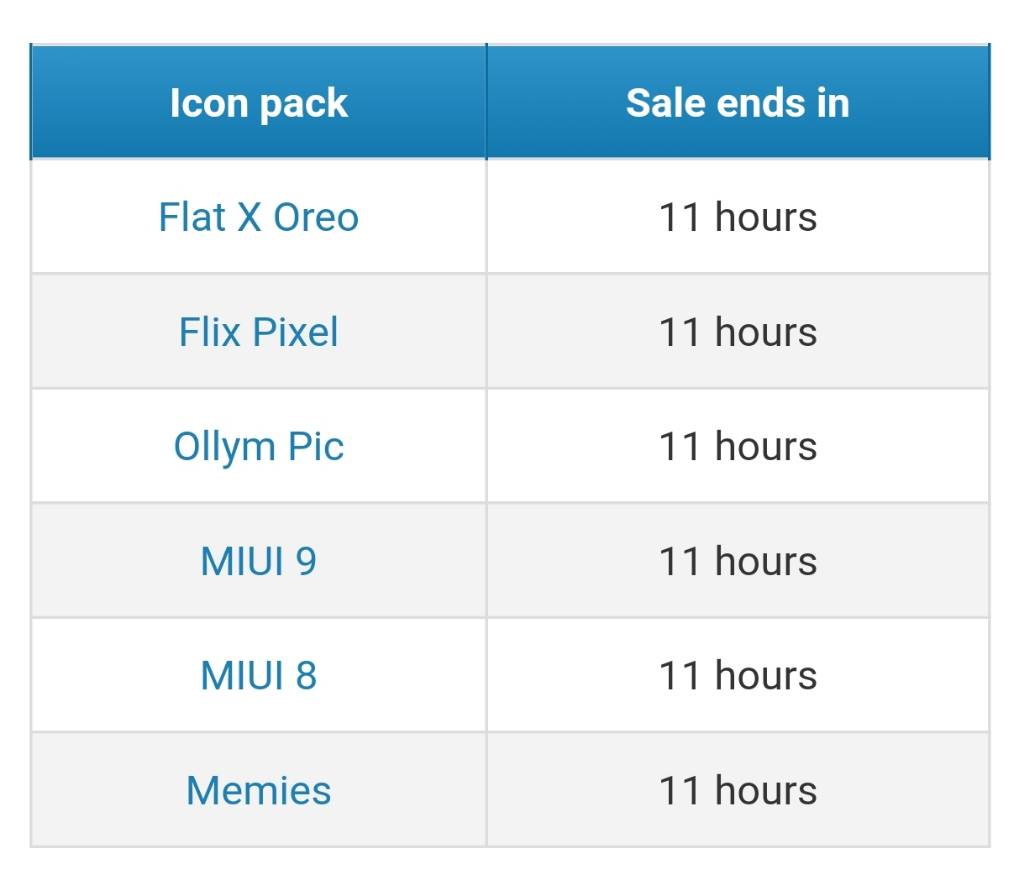The height and width of the screenshot is (885, 1024).
Task: Select Ollym Pic's 11 hours cell
Action: [x=739, y=447]
